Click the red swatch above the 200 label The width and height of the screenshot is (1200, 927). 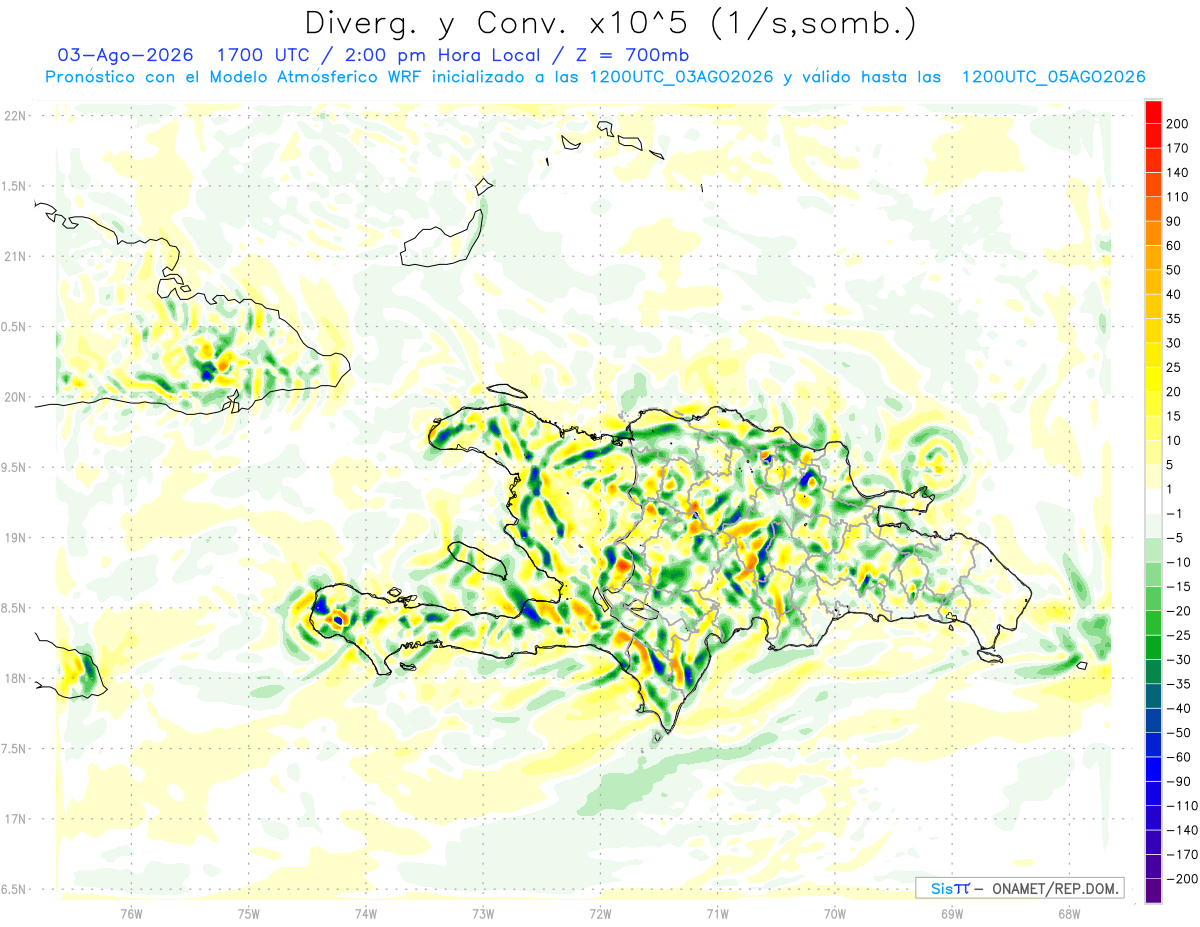click(x=1153, y=112)
